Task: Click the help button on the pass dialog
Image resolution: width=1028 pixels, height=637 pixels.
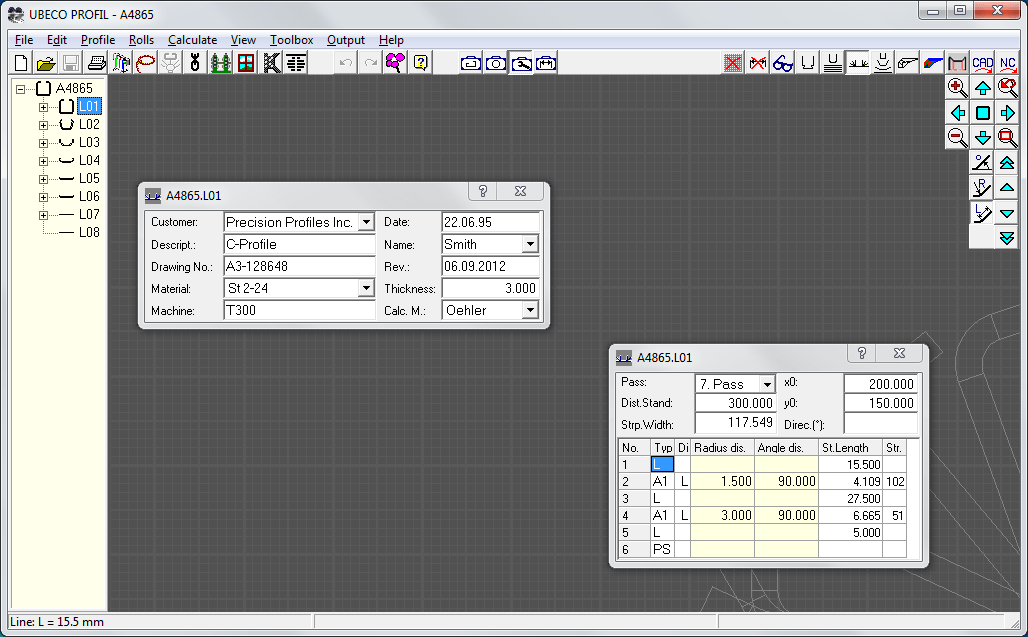Action: [x=861, y=353]
